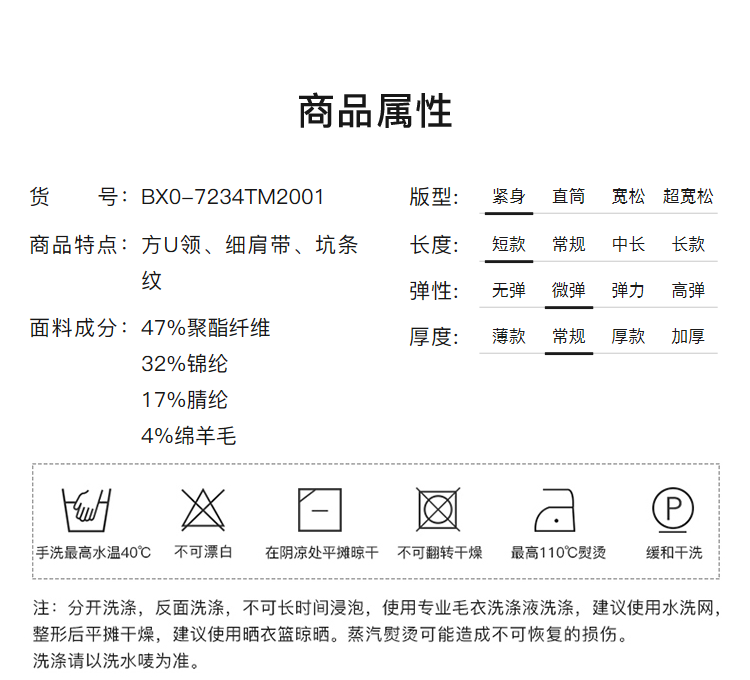Select 微弹 elasticity option

pos(569,291)
